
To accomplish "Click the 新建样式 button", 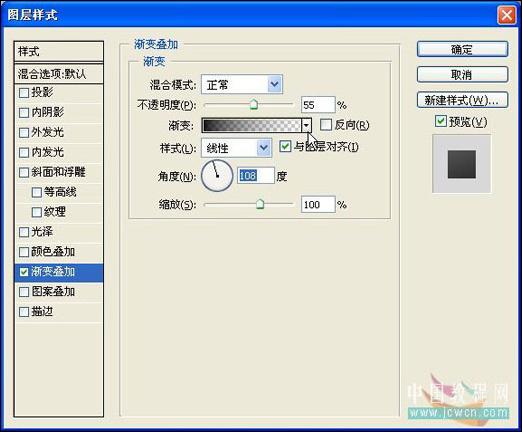I will pos(462,100).
